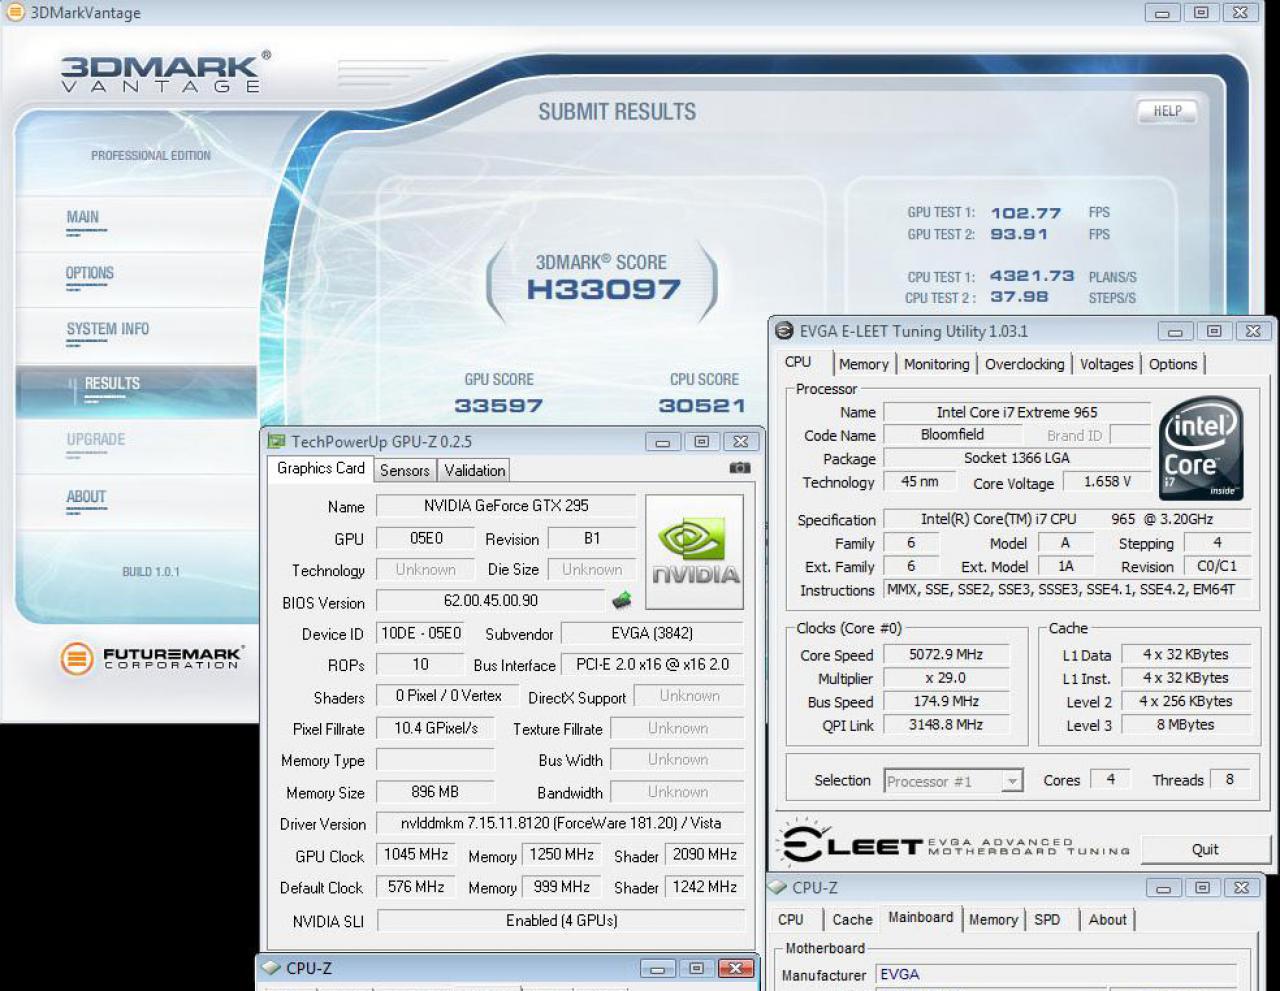Click the Threads value 8 in E-LEET
1280x991 pixels.
(x=1229, y=780)
